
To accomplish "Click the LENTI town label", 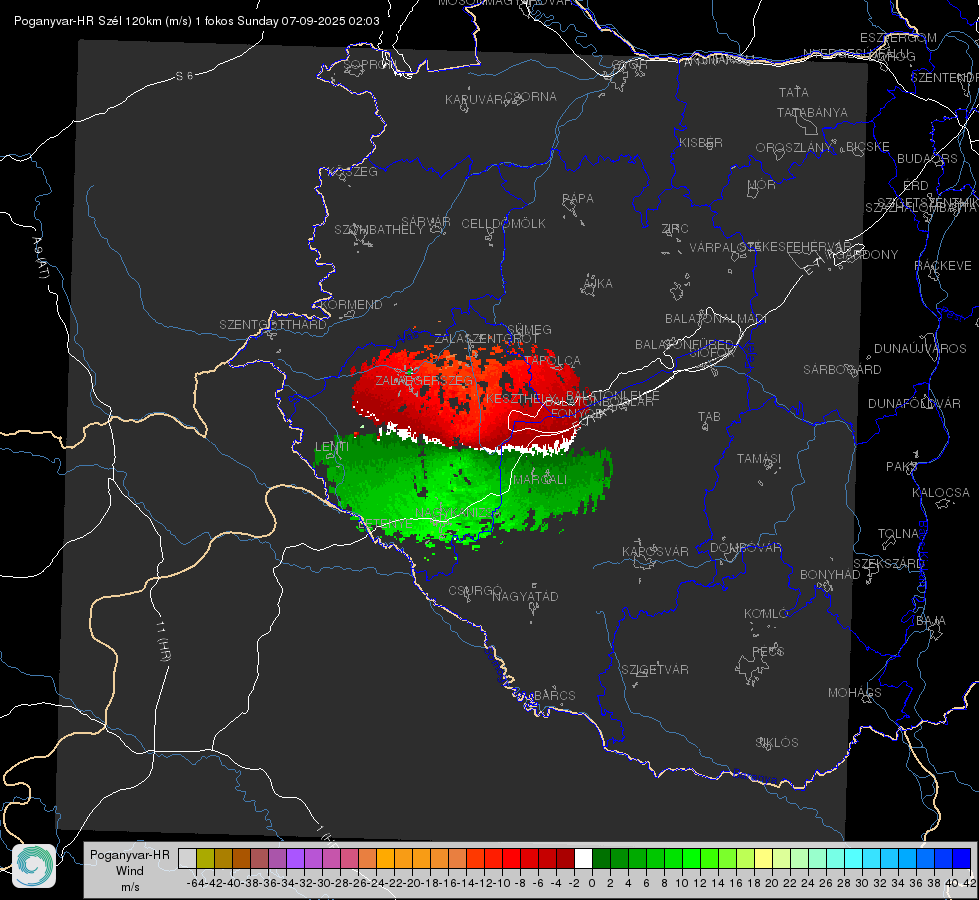I will click(332, 447).
